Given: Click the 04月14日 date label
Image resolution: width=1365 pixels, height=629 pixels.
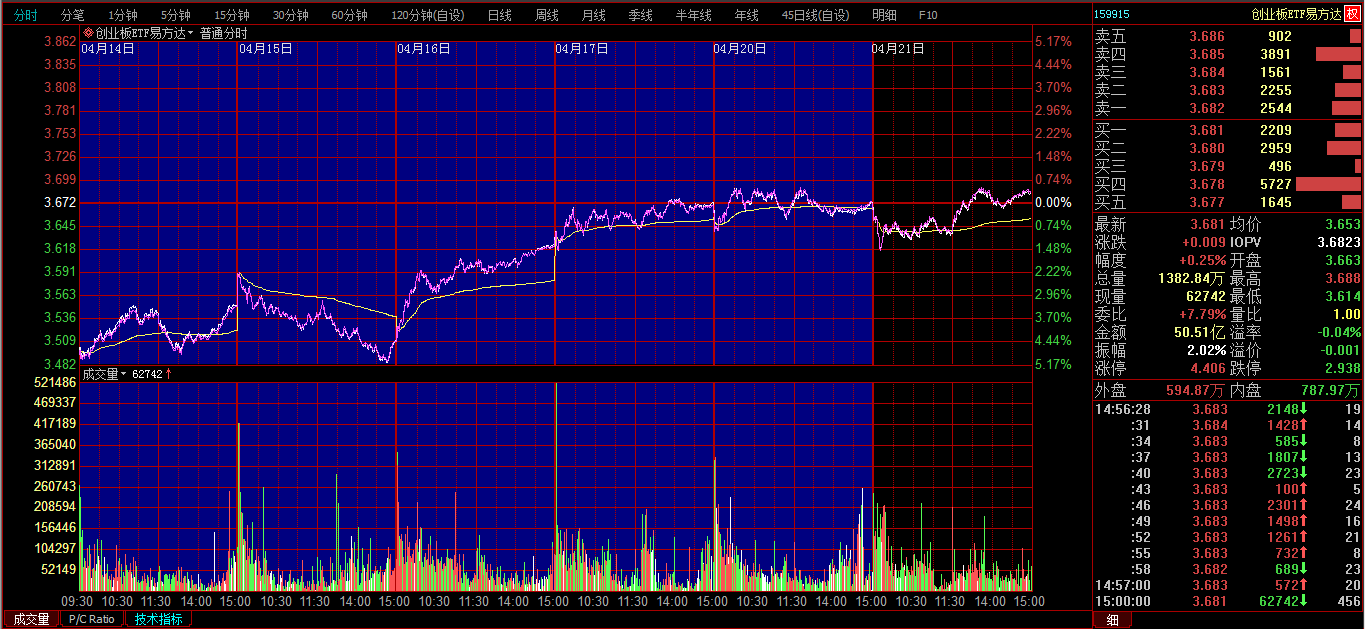Looking at the screenshot, I should (x=108, y=48).
